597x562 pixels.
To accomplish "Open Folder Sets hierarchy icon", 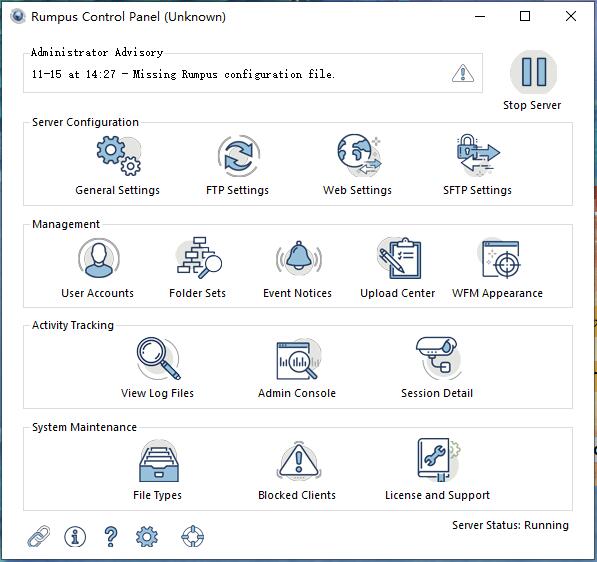I will (x=199, y=258).
